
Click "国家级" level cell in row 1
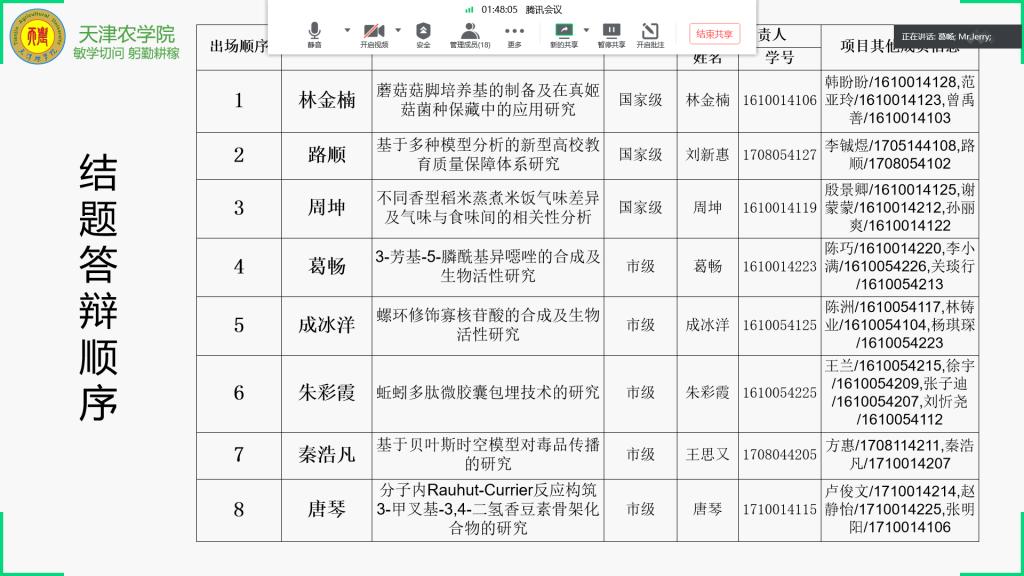[641, 100]
